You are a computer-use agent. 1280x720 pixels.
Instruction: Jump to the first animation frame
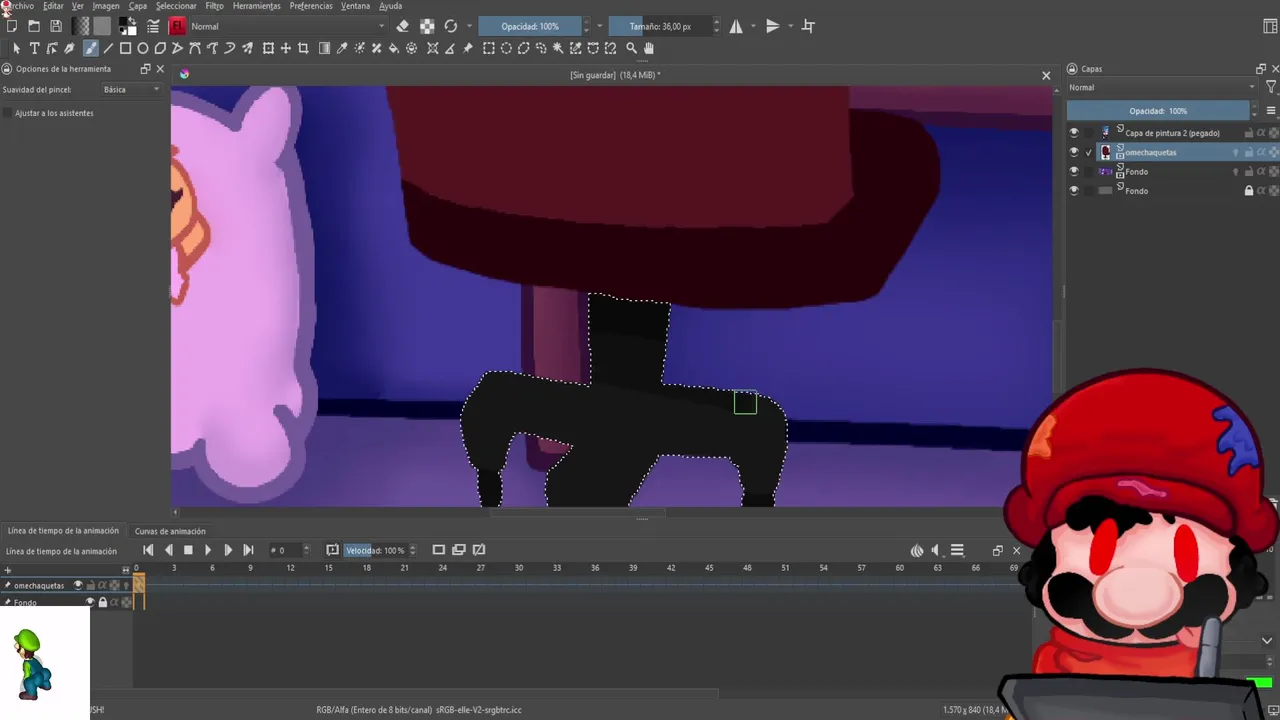[x=148, y=550]
